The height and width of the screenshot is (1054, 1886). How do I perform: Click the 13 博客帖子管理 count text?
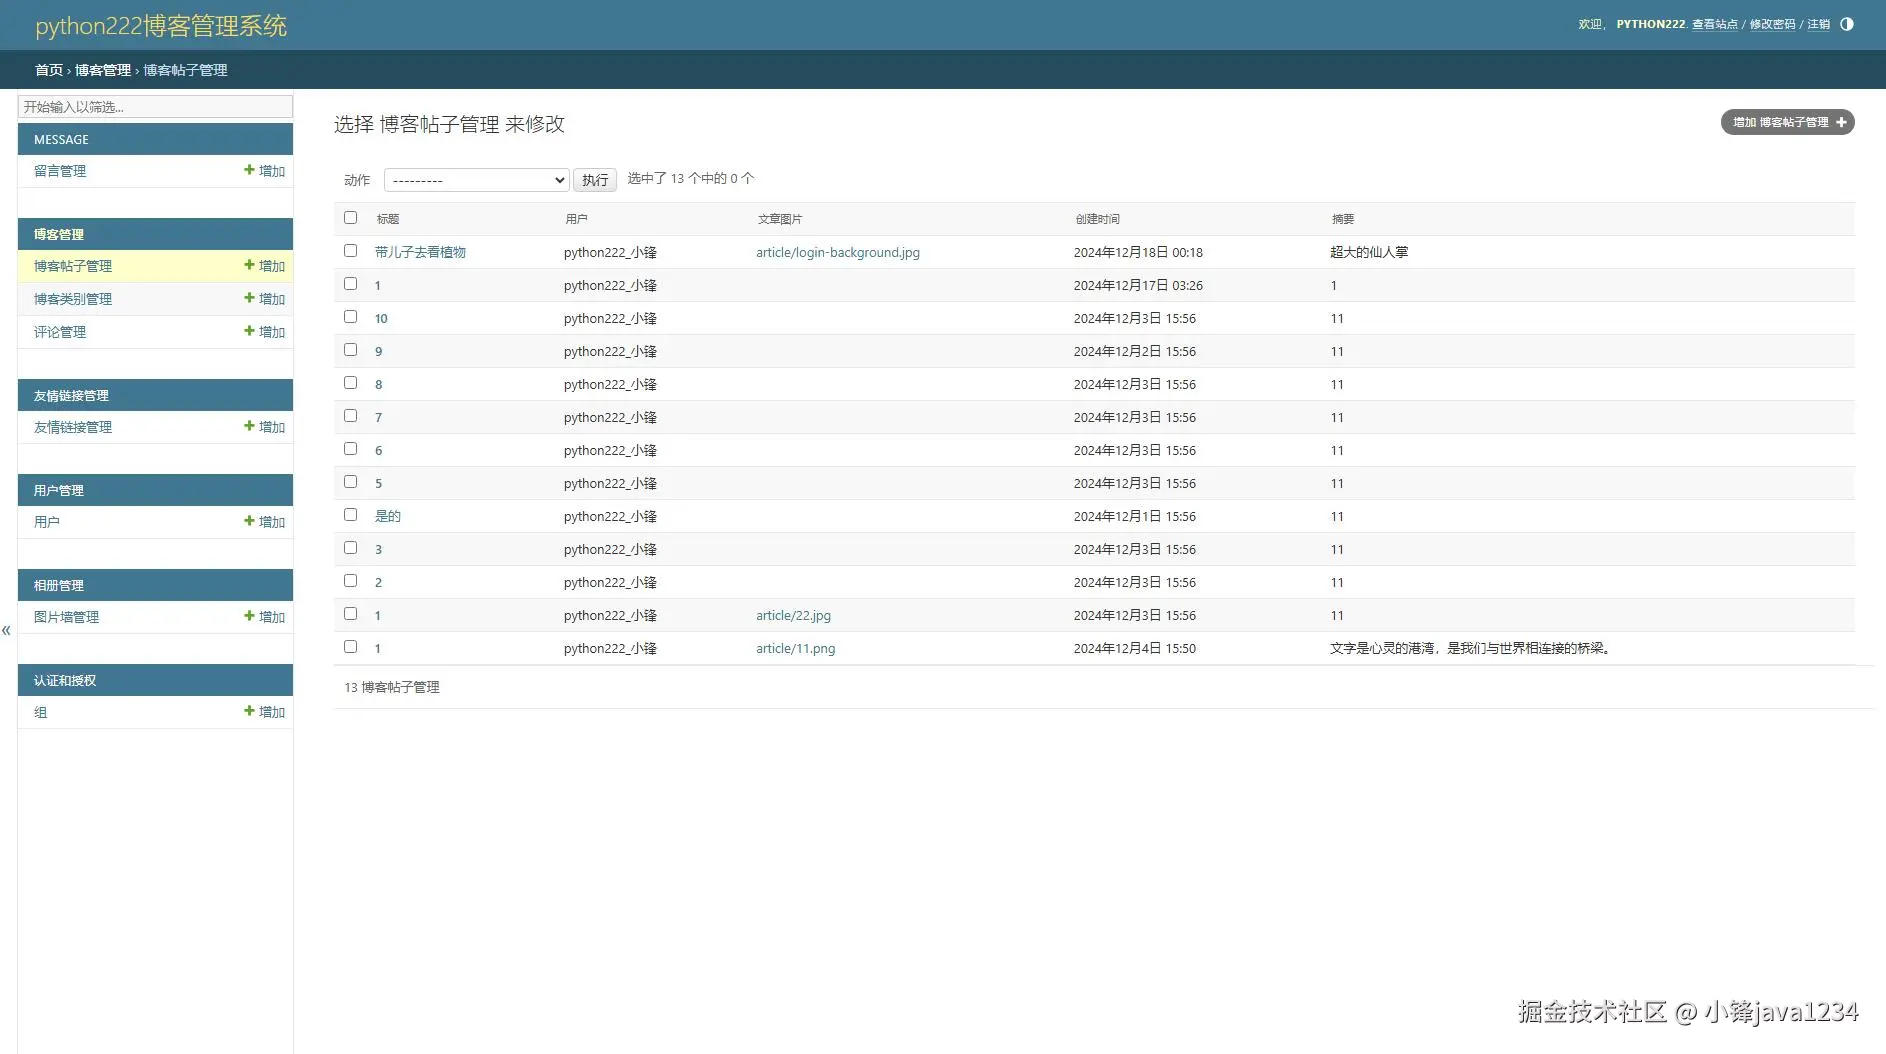[x=392, y=687]
